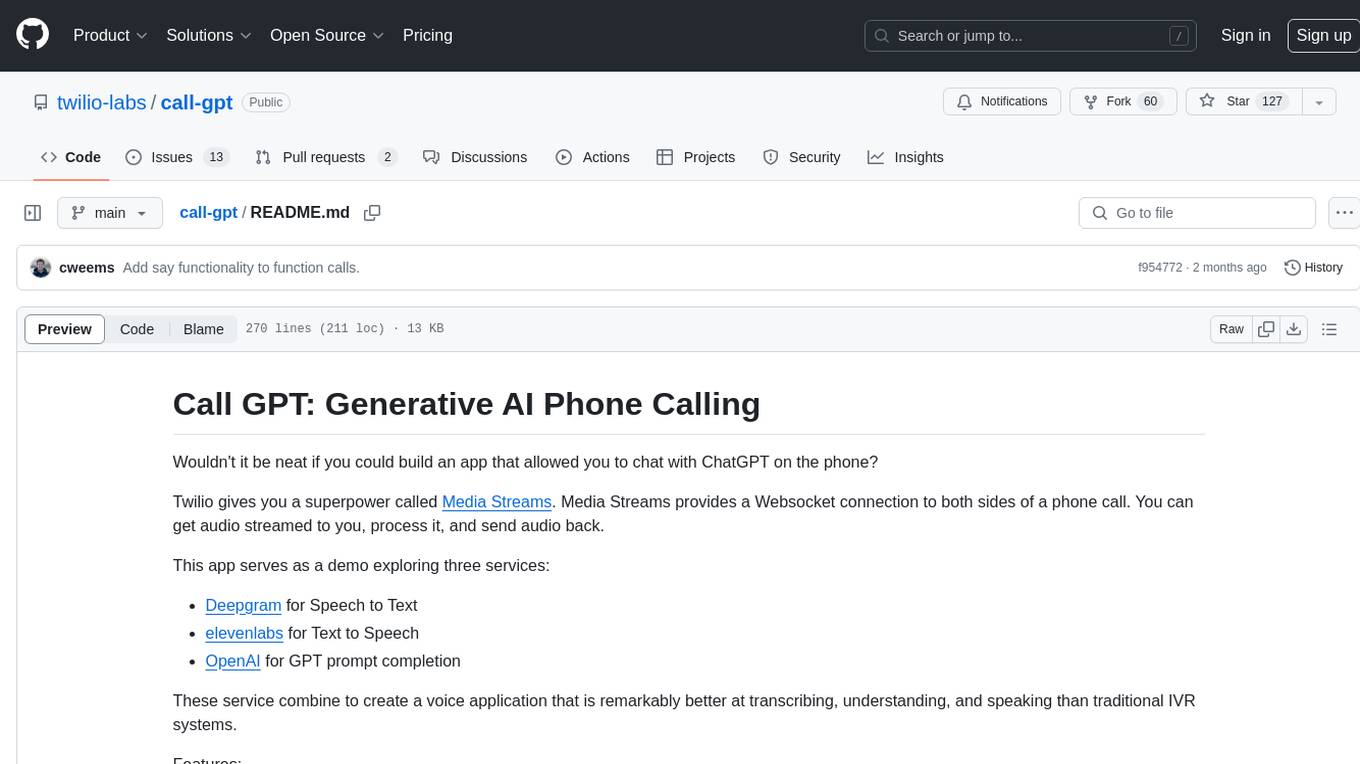Go to call-gpt breadcrumb folder
This screenshot has width=1360, height=764.
pos(208,212)
